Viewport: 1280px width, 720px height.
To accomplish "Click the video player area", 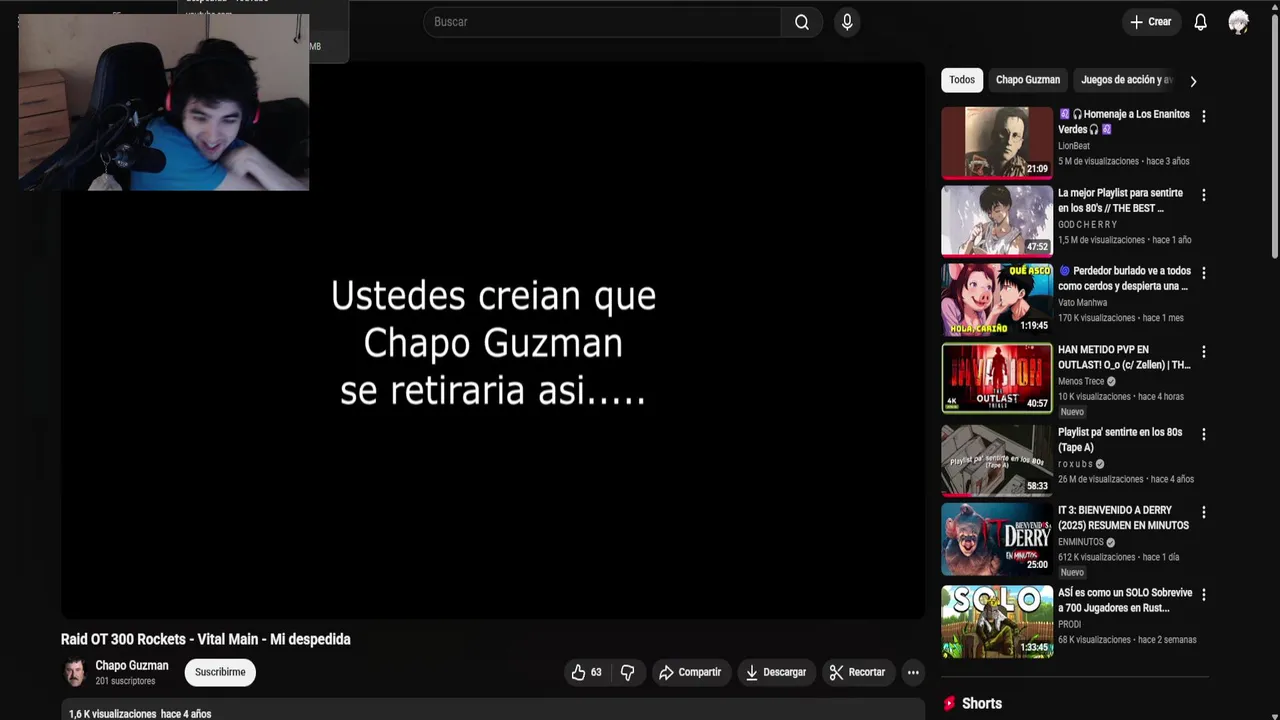I will tap(493, 342).
